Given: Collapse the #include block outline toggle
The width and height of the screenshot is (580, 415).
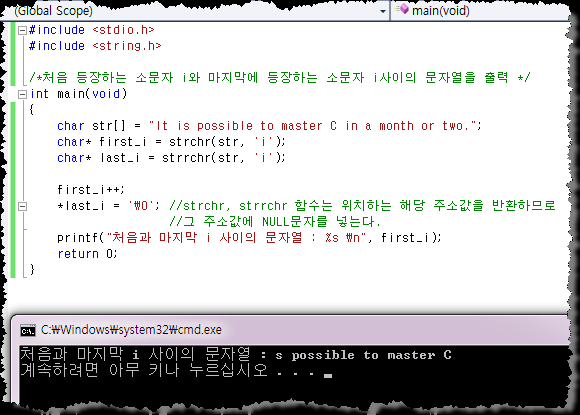Looking at the screenshot, I should [x=23, y=30].
